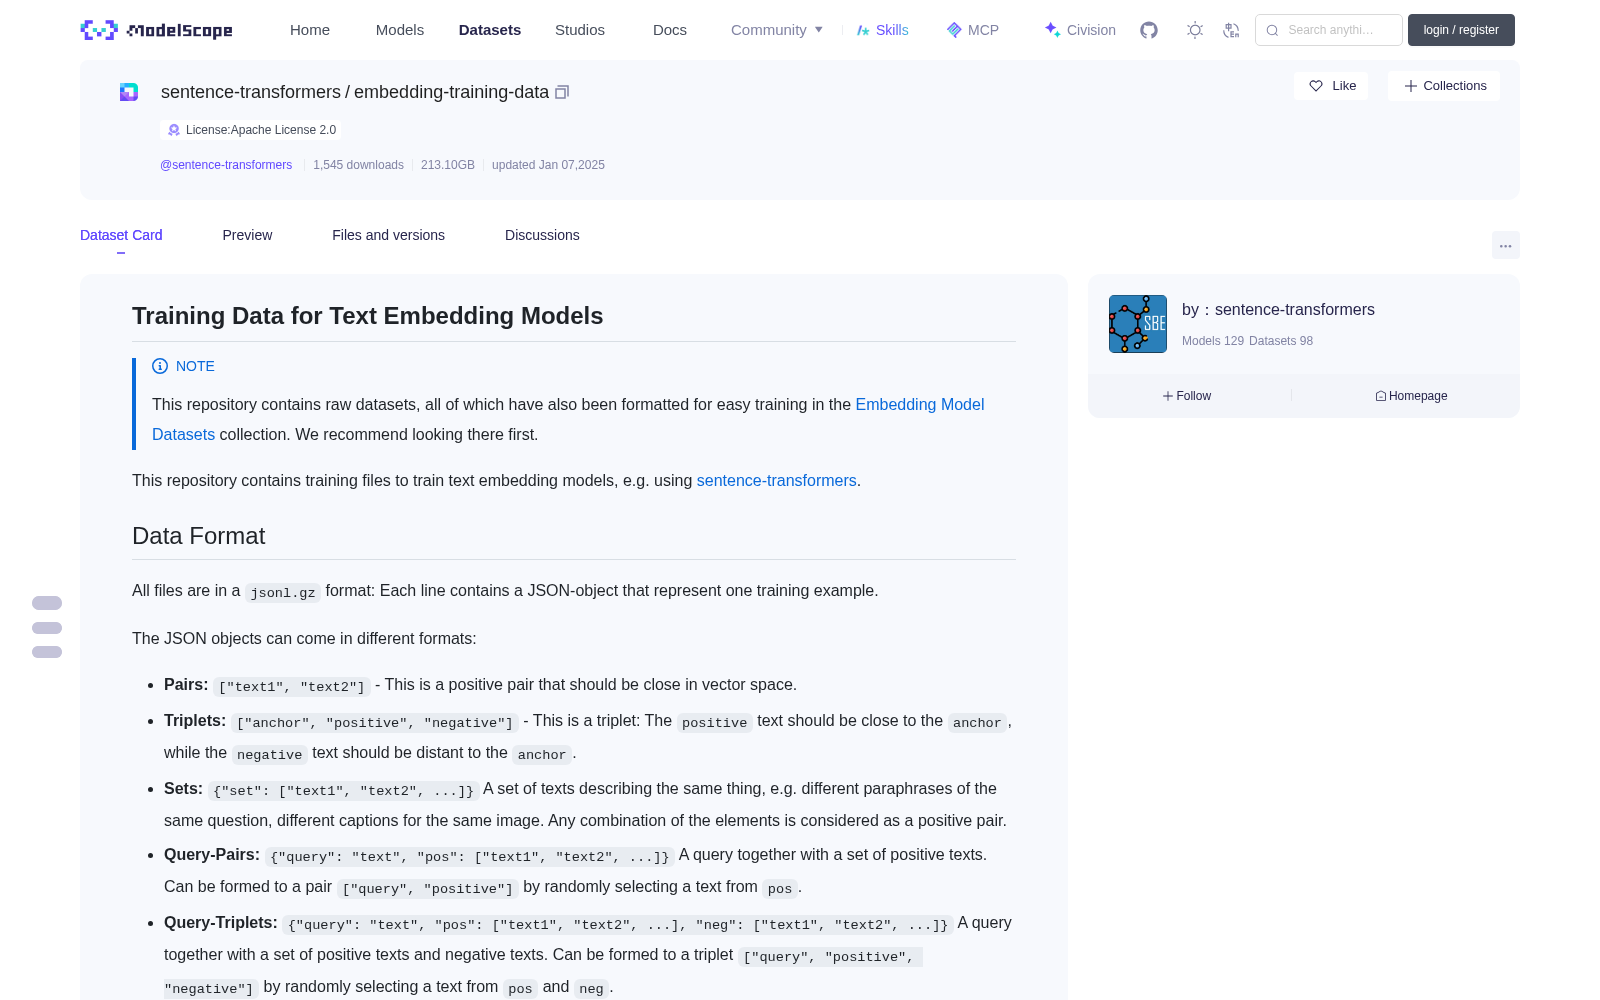Open floating table-of-contents lines icon
This screenshot has width=1600, height=1000.
pyautogui.click(x=47, y=627)
